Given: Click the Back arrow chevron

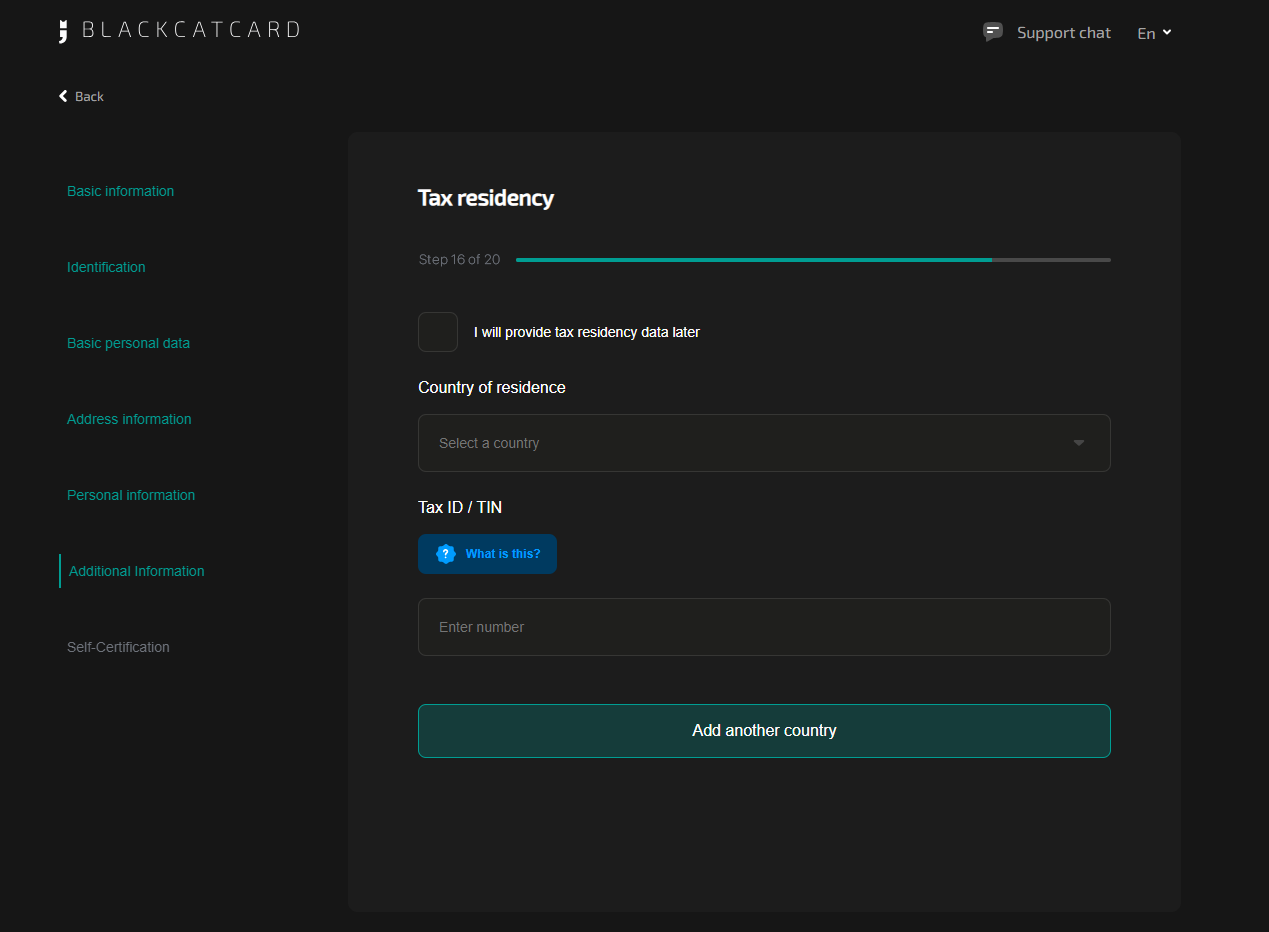Looking at the screenshot, I should 63,96.
